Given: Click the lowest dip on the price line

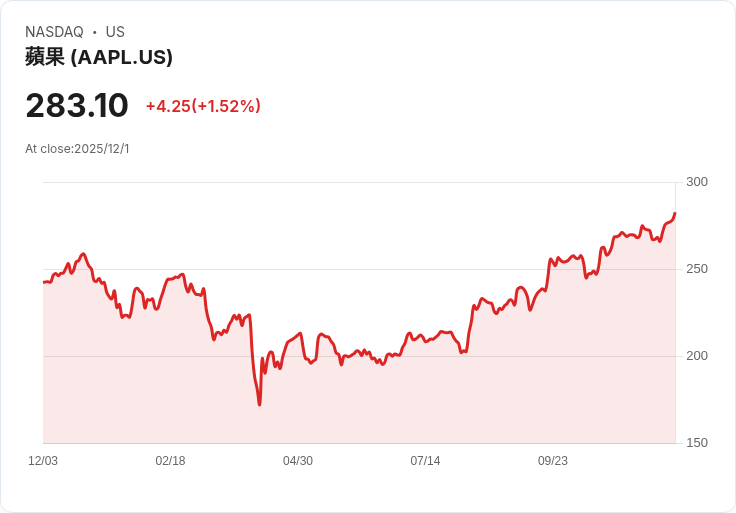Looking at the screenshot, I should click(x=259, y=404).
